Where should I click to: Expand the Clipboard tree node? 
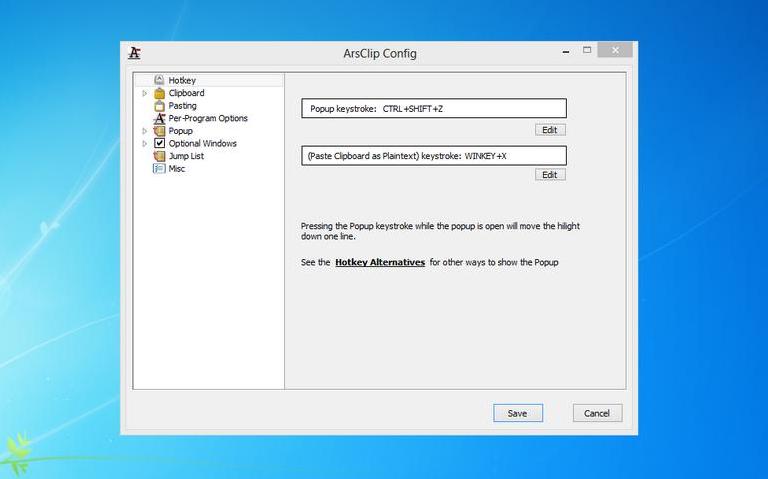coord(144,93)
